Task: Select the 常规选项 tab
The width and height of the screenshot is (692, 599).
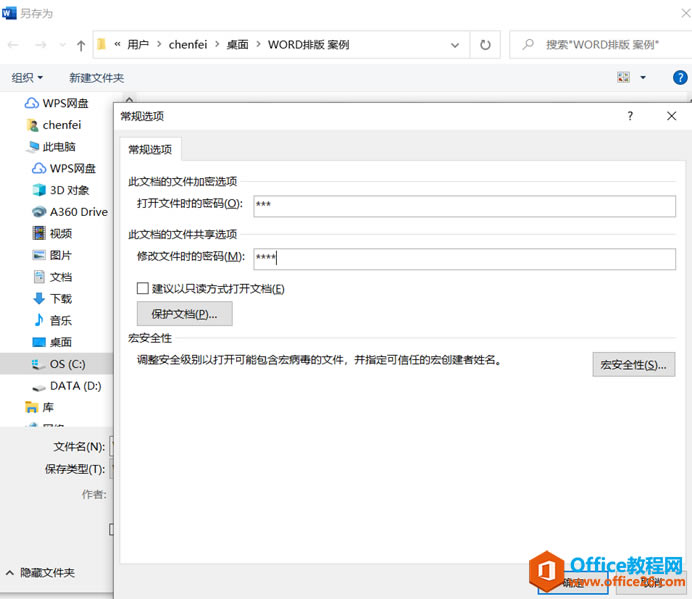Action: point(150,150)
